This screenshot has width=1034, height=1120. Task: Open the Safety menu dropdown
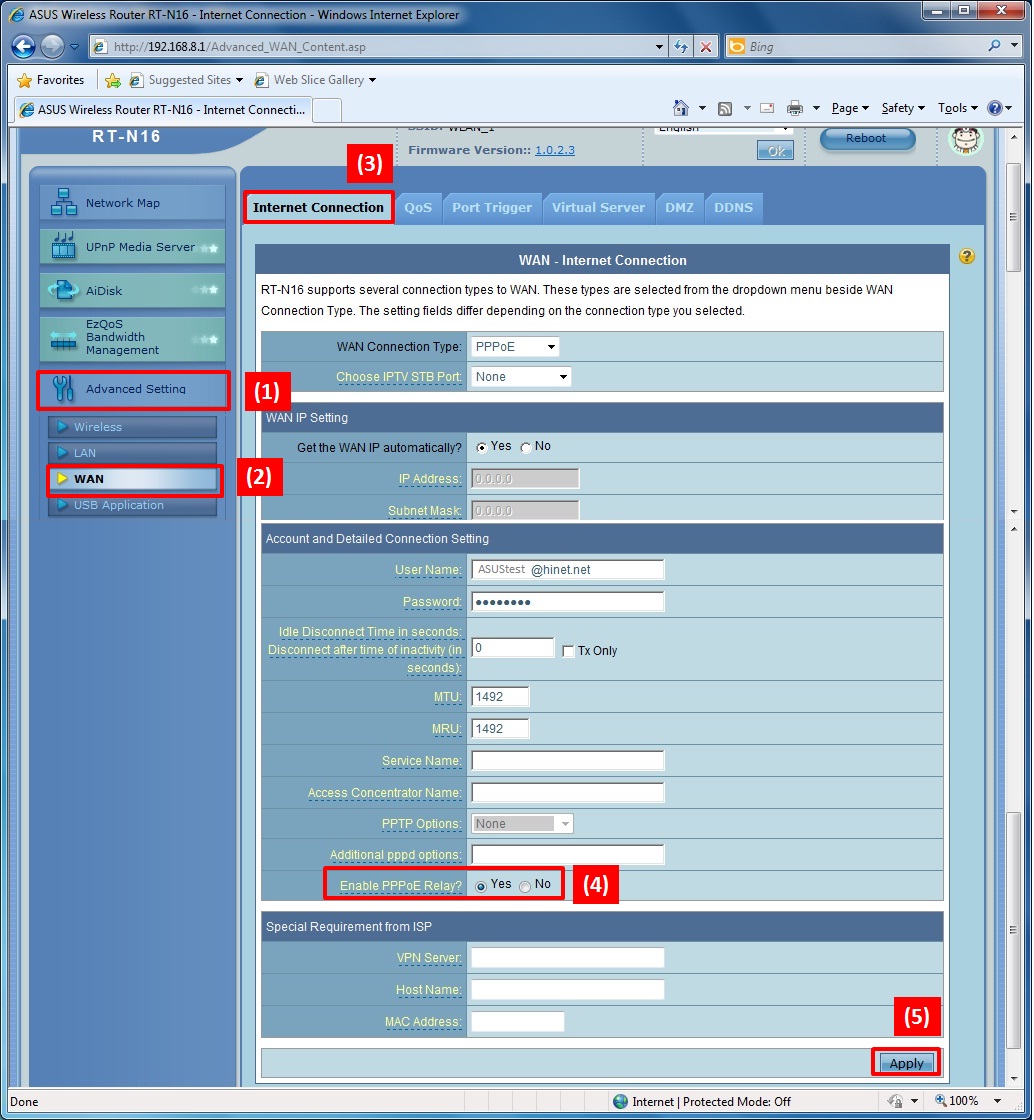point(903,108)
